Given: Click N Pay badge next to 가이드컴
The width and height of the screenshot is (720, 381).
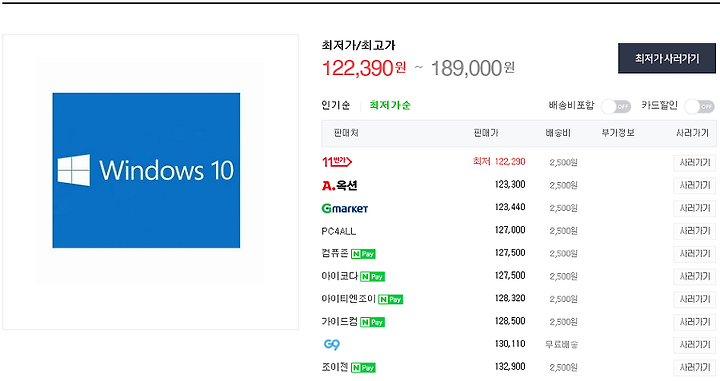Looking at the screenshot, I should 372,322.
